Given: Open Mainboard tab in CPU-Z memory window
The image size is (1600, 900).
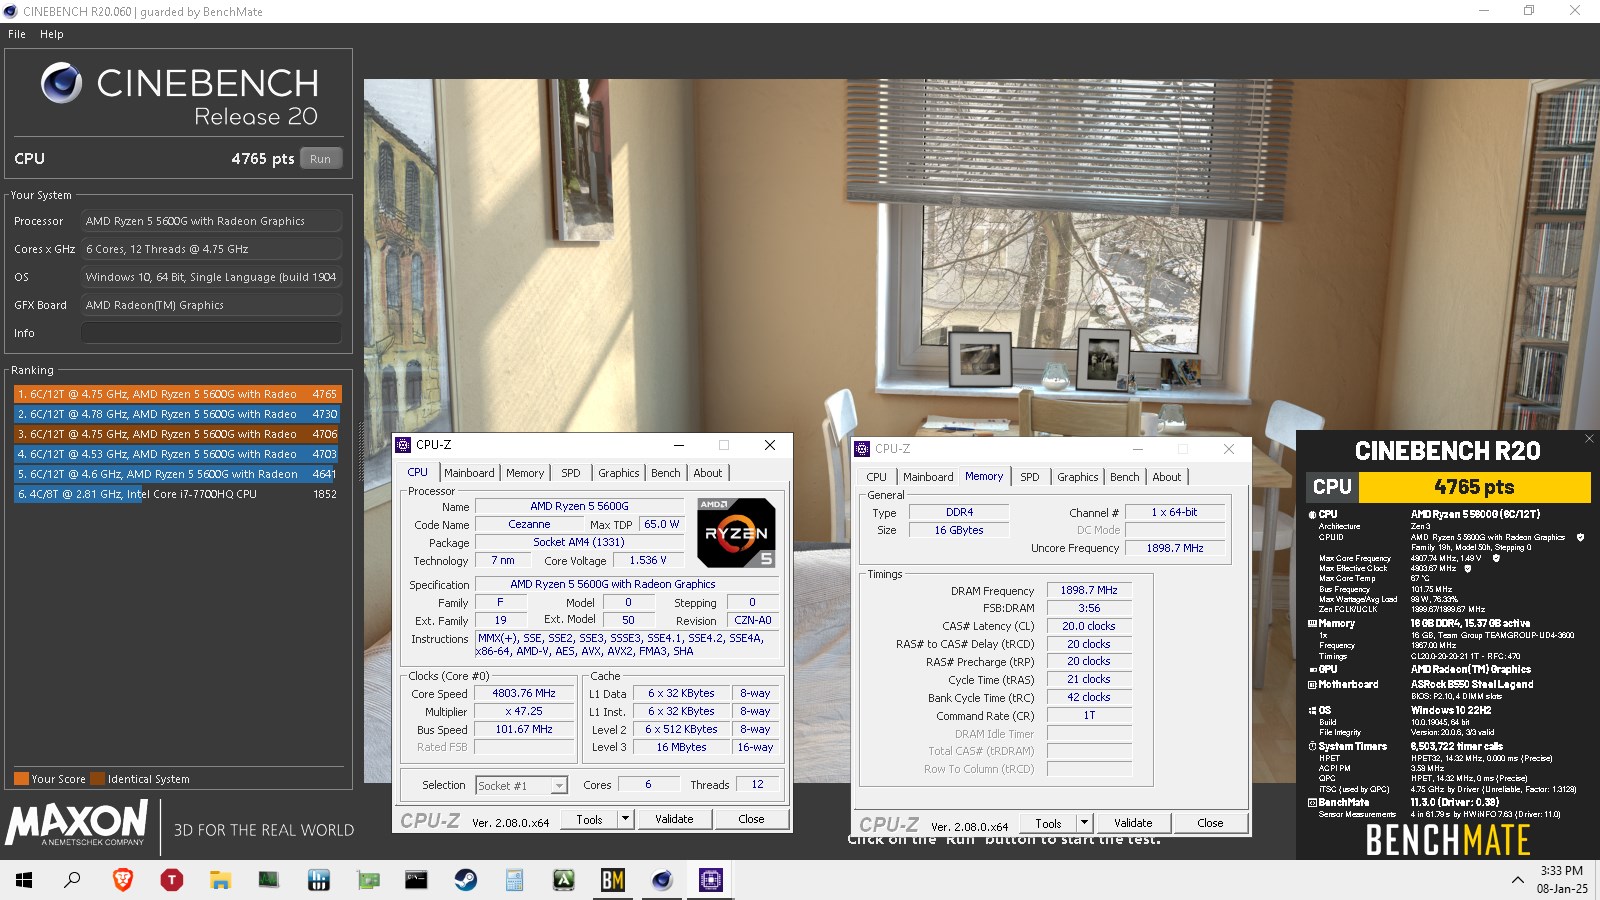Looking at the screenshot, I should tap(928, 477).
